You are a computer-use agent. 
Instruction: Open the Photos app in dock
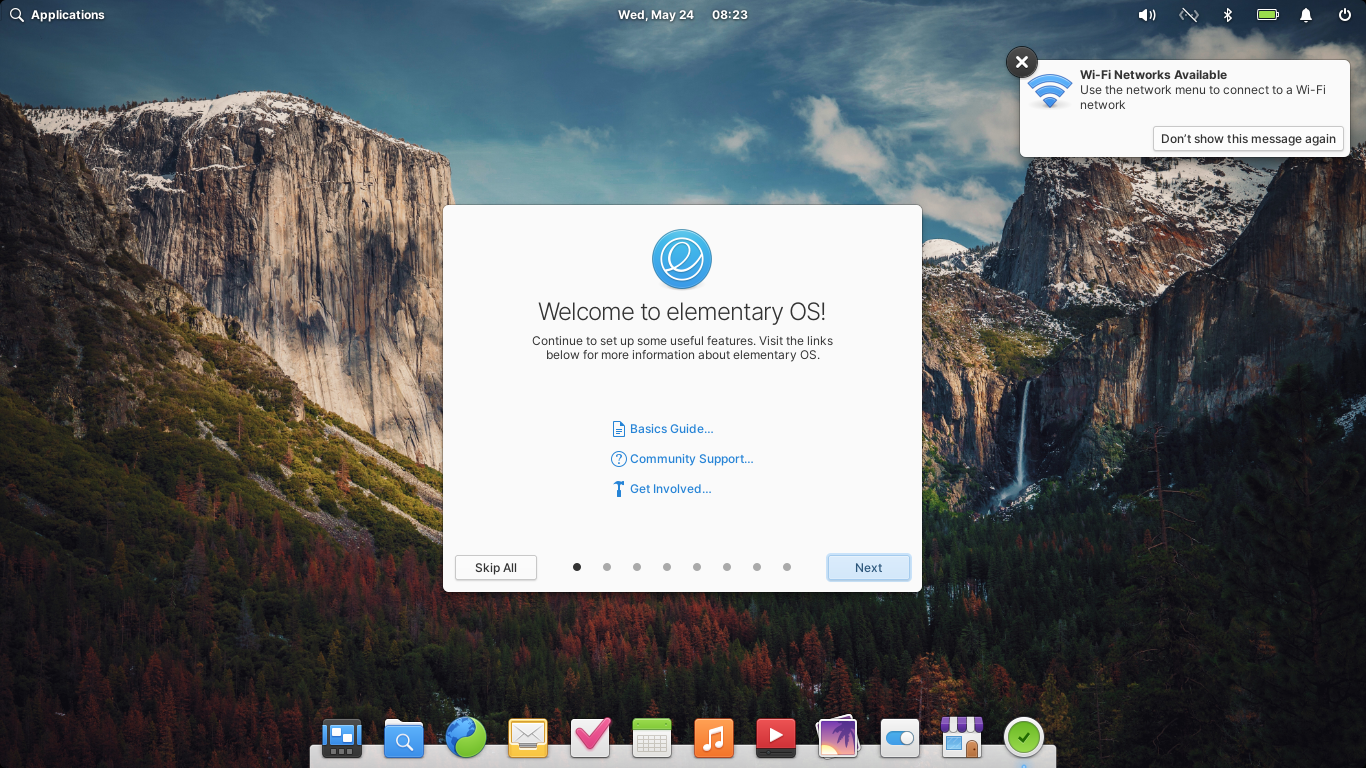pos(838,739)
